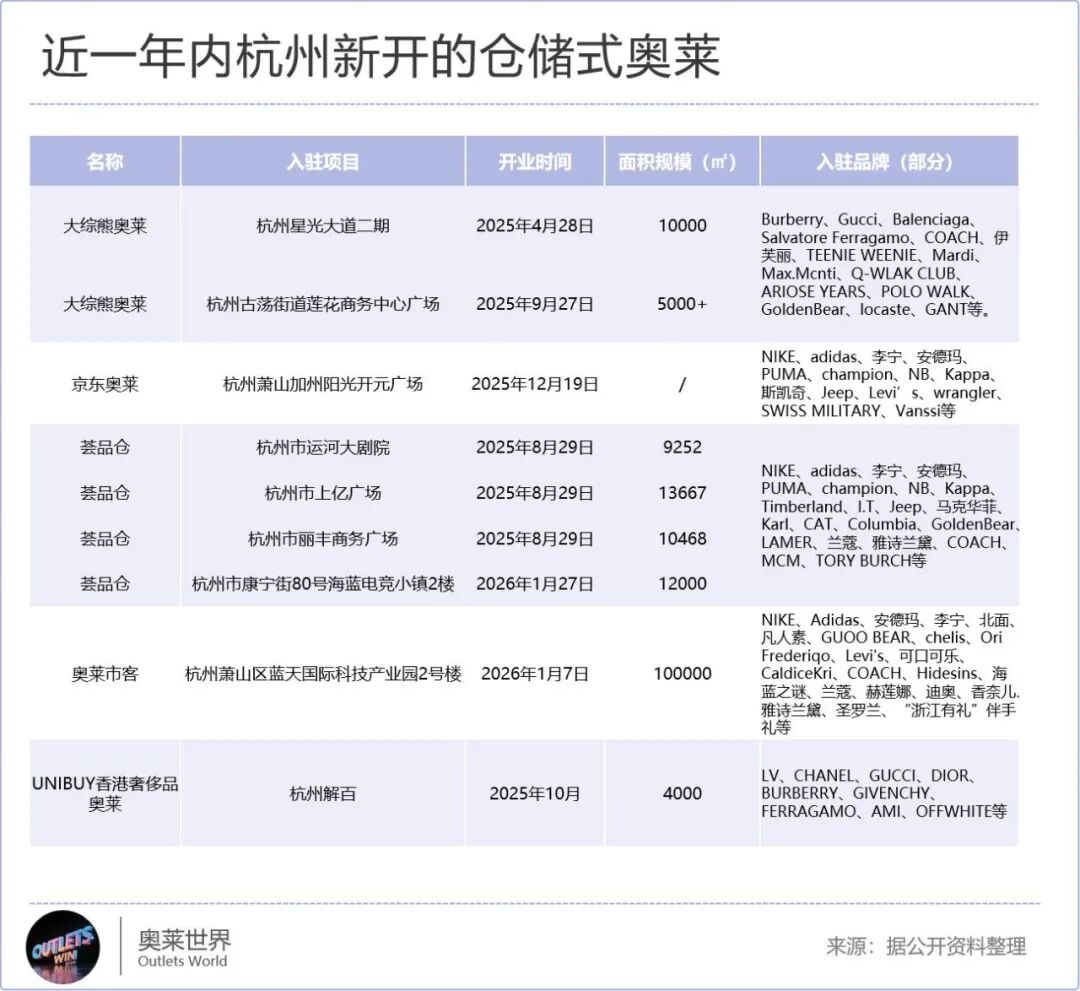The width and height of the screenshot is (1080, 991).
Task: Click the area value 9252
Action: point(682,447)
